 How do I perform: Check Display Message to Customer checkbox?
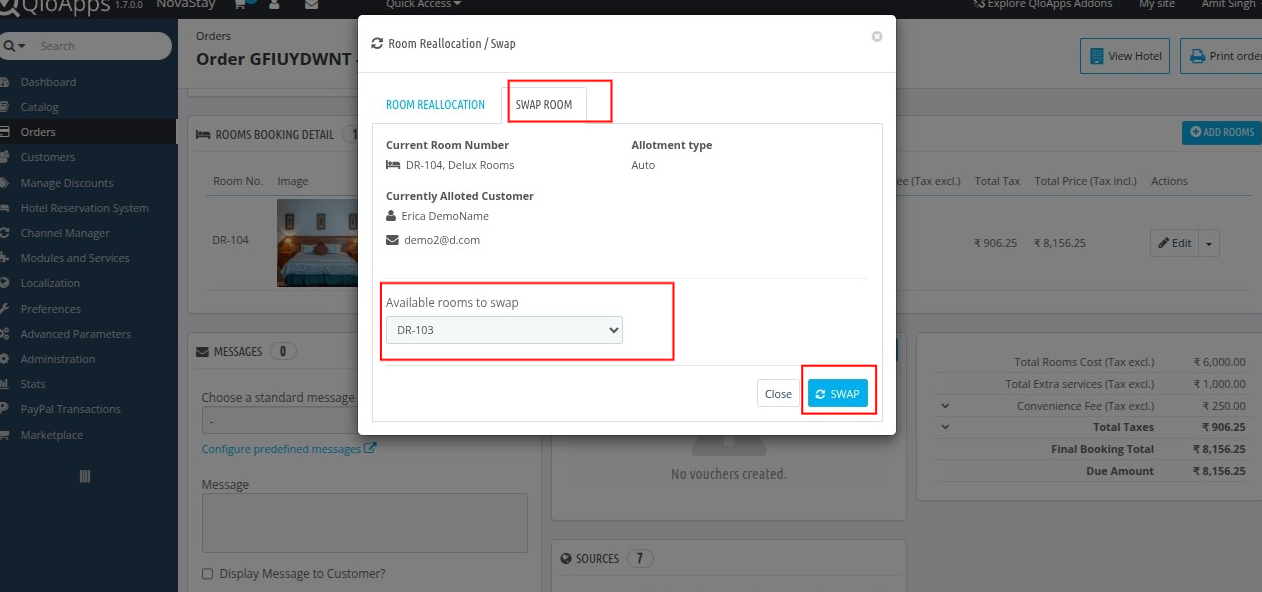(207, 574)
